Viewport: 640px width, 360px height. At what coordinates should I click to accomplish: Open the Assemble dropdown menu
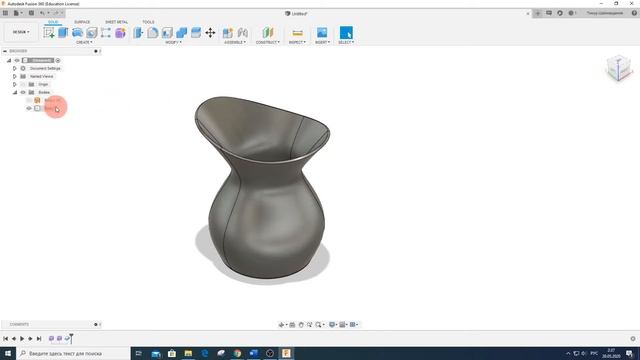tap(235, 42)
